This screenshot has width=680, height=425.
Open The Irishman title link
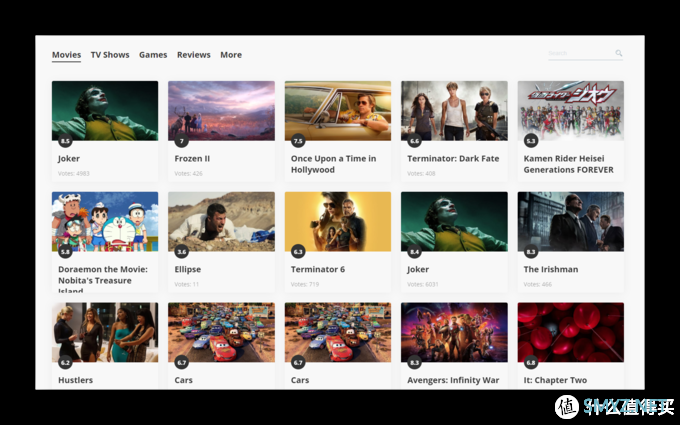click(551, 269)
